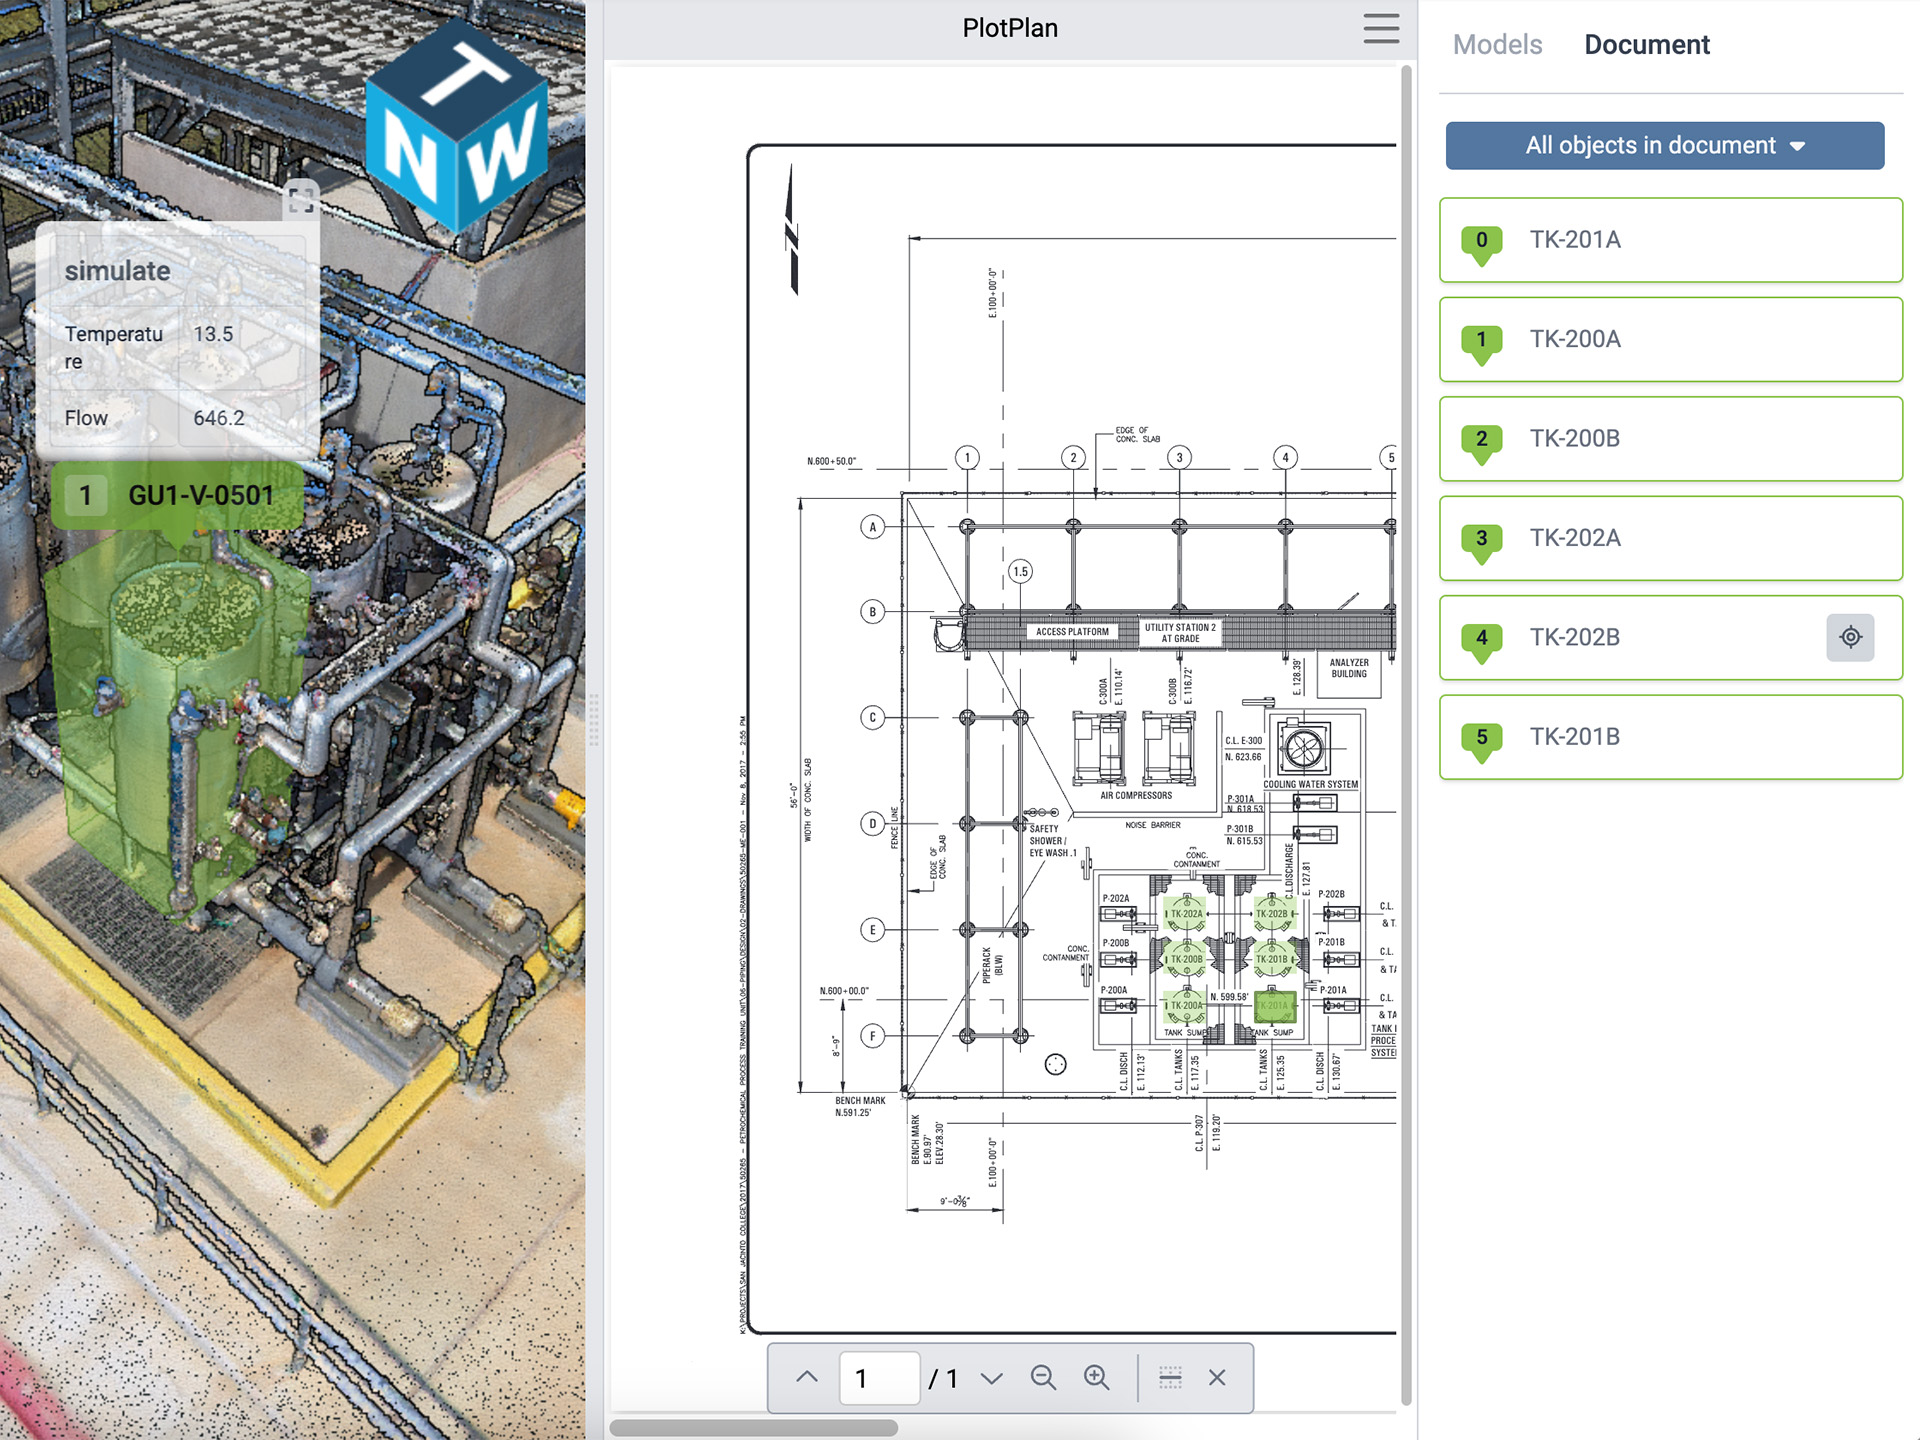Viewport: 1920px width, 1440px height.
Task: Click the page number input field
Action: [x=878, y=1377]
